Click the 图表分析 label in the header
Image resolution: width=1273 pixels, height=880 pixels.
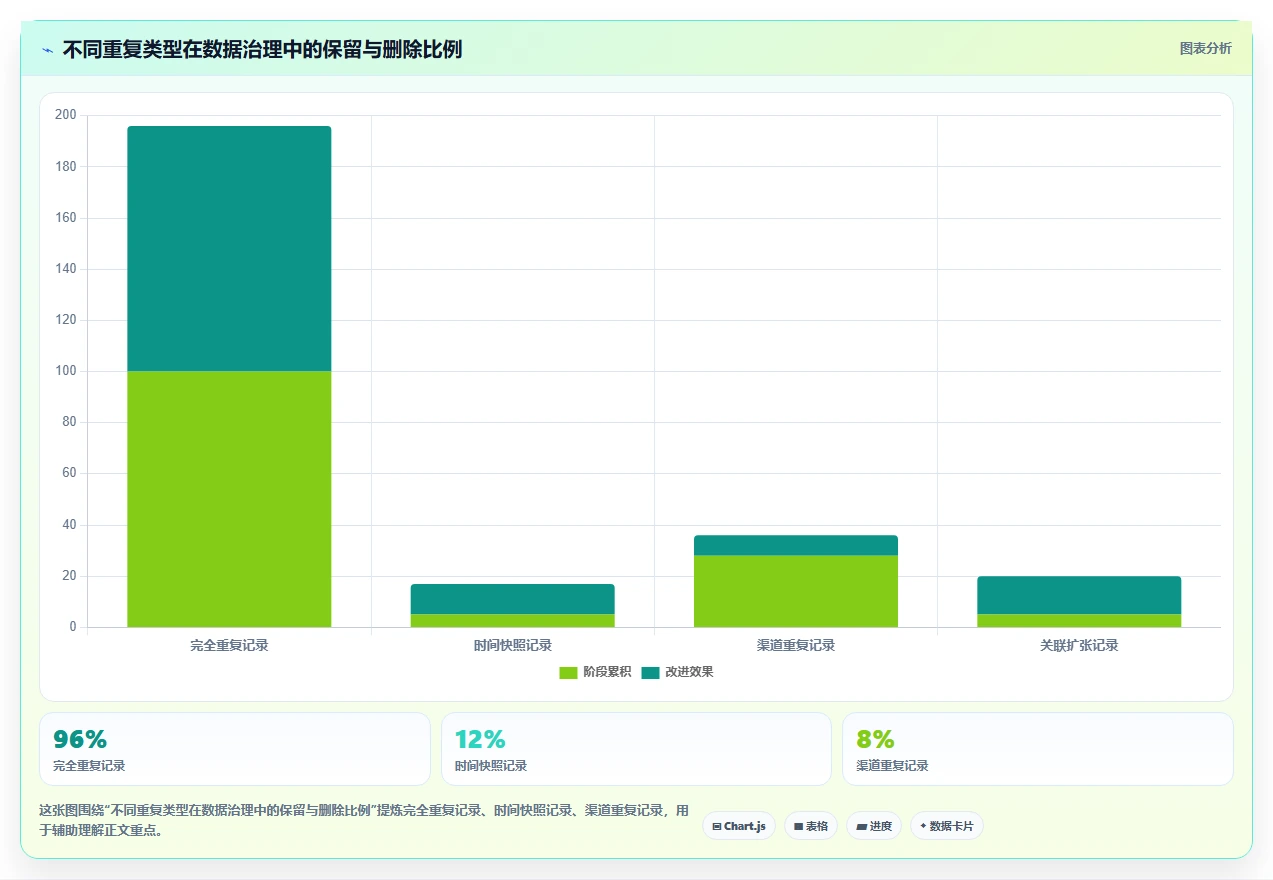[1205, 48]
